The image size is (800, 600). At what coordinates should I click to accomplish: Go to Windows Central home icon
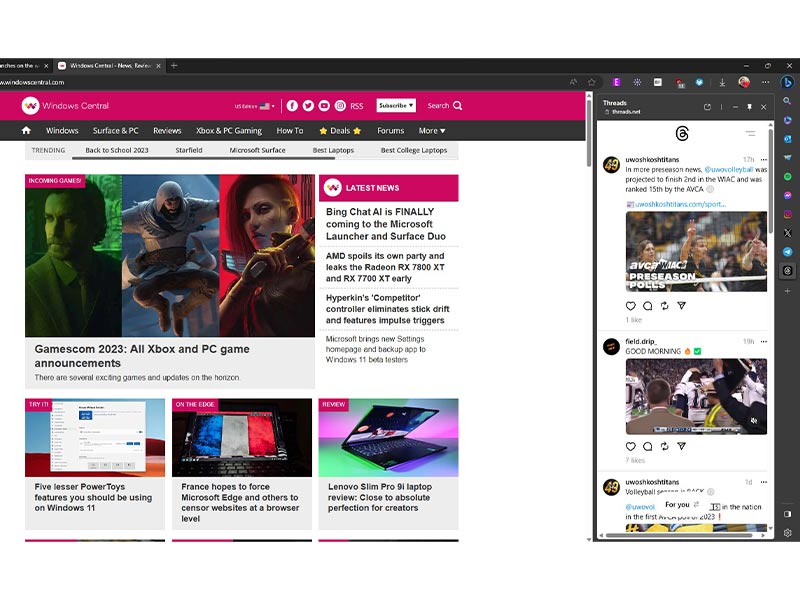26,131
